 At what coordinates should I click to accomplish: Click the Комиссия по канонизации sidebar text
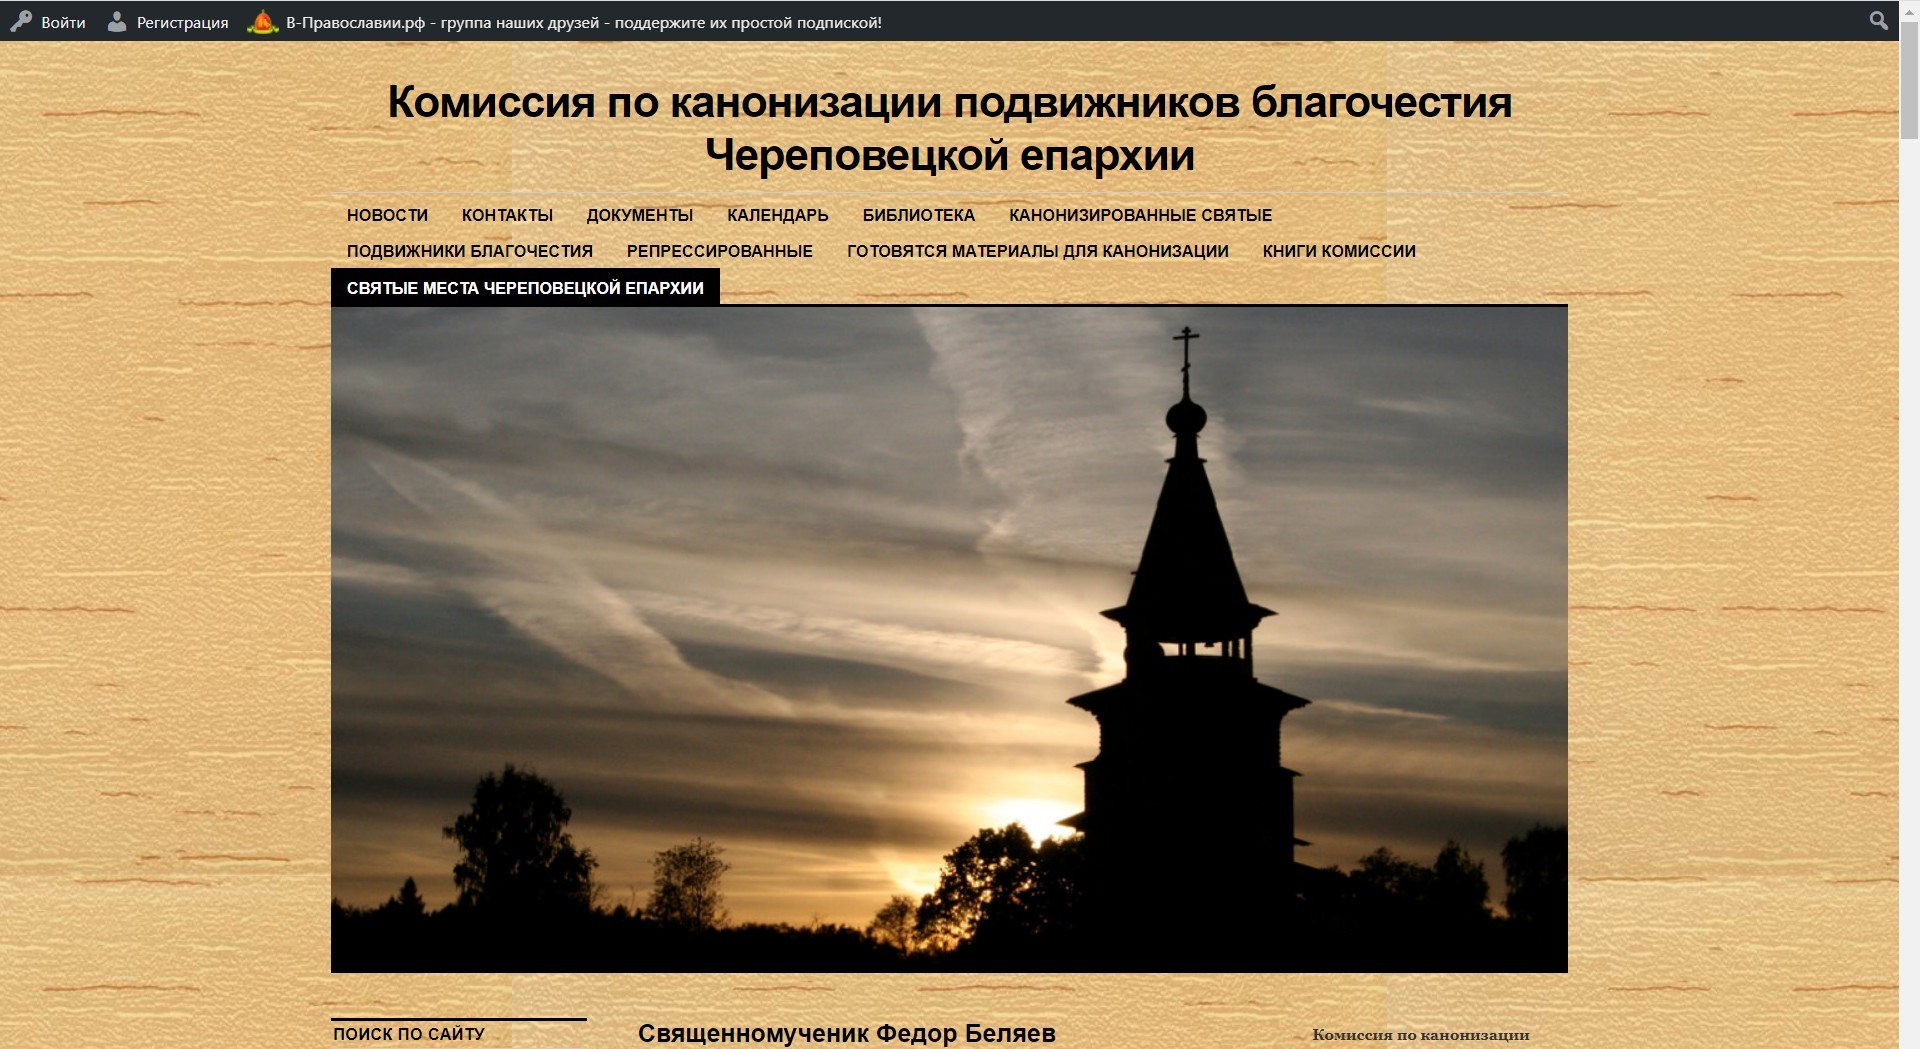[x=1421, y=1035]
